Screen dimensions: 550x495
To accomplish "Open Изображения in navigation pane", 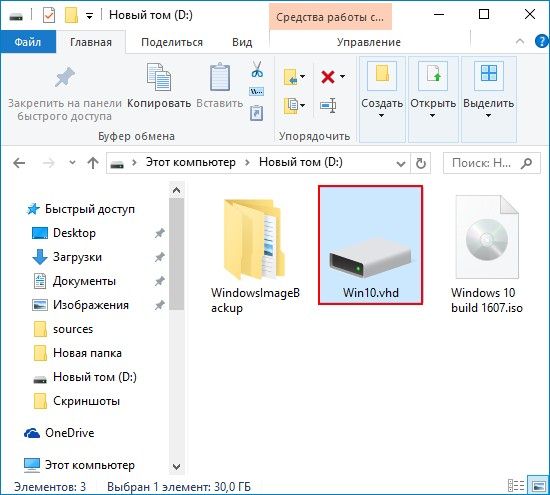I will 91,305.
